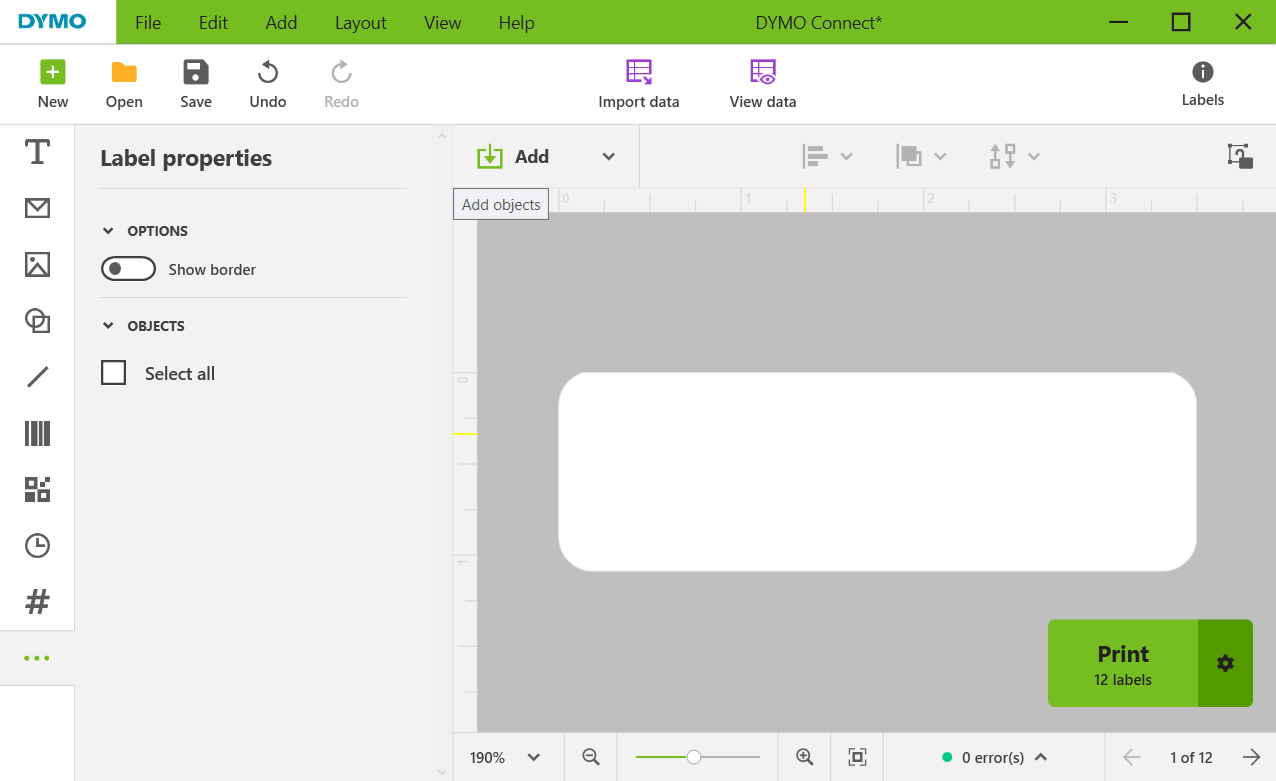
Task: Collapse the OPTIONS section
Action: (x=109, y=231)
